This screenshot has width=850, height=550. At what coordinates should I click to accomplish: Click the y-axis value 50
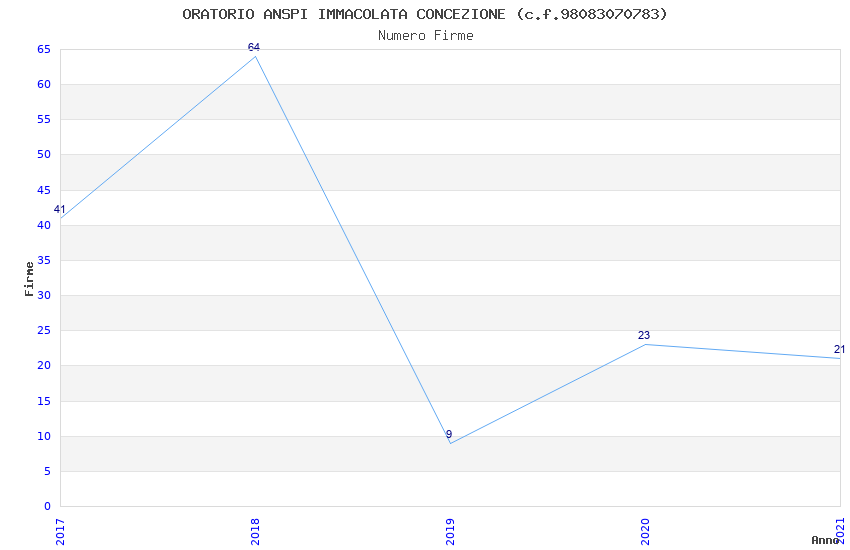click(x=44, y=154)
